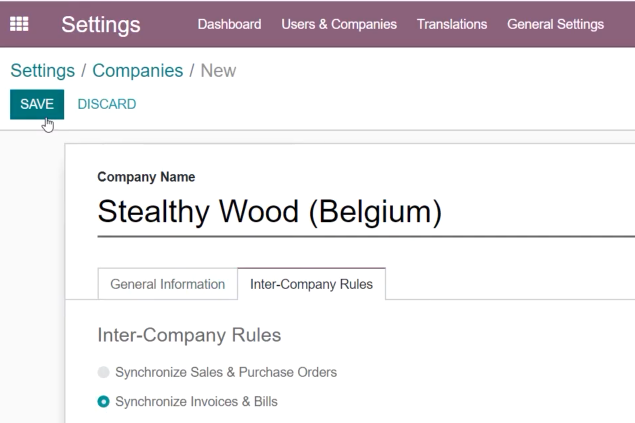Switch to the General Information tab
This screenshot has width=635, height=423.
[x=168, y=284]
